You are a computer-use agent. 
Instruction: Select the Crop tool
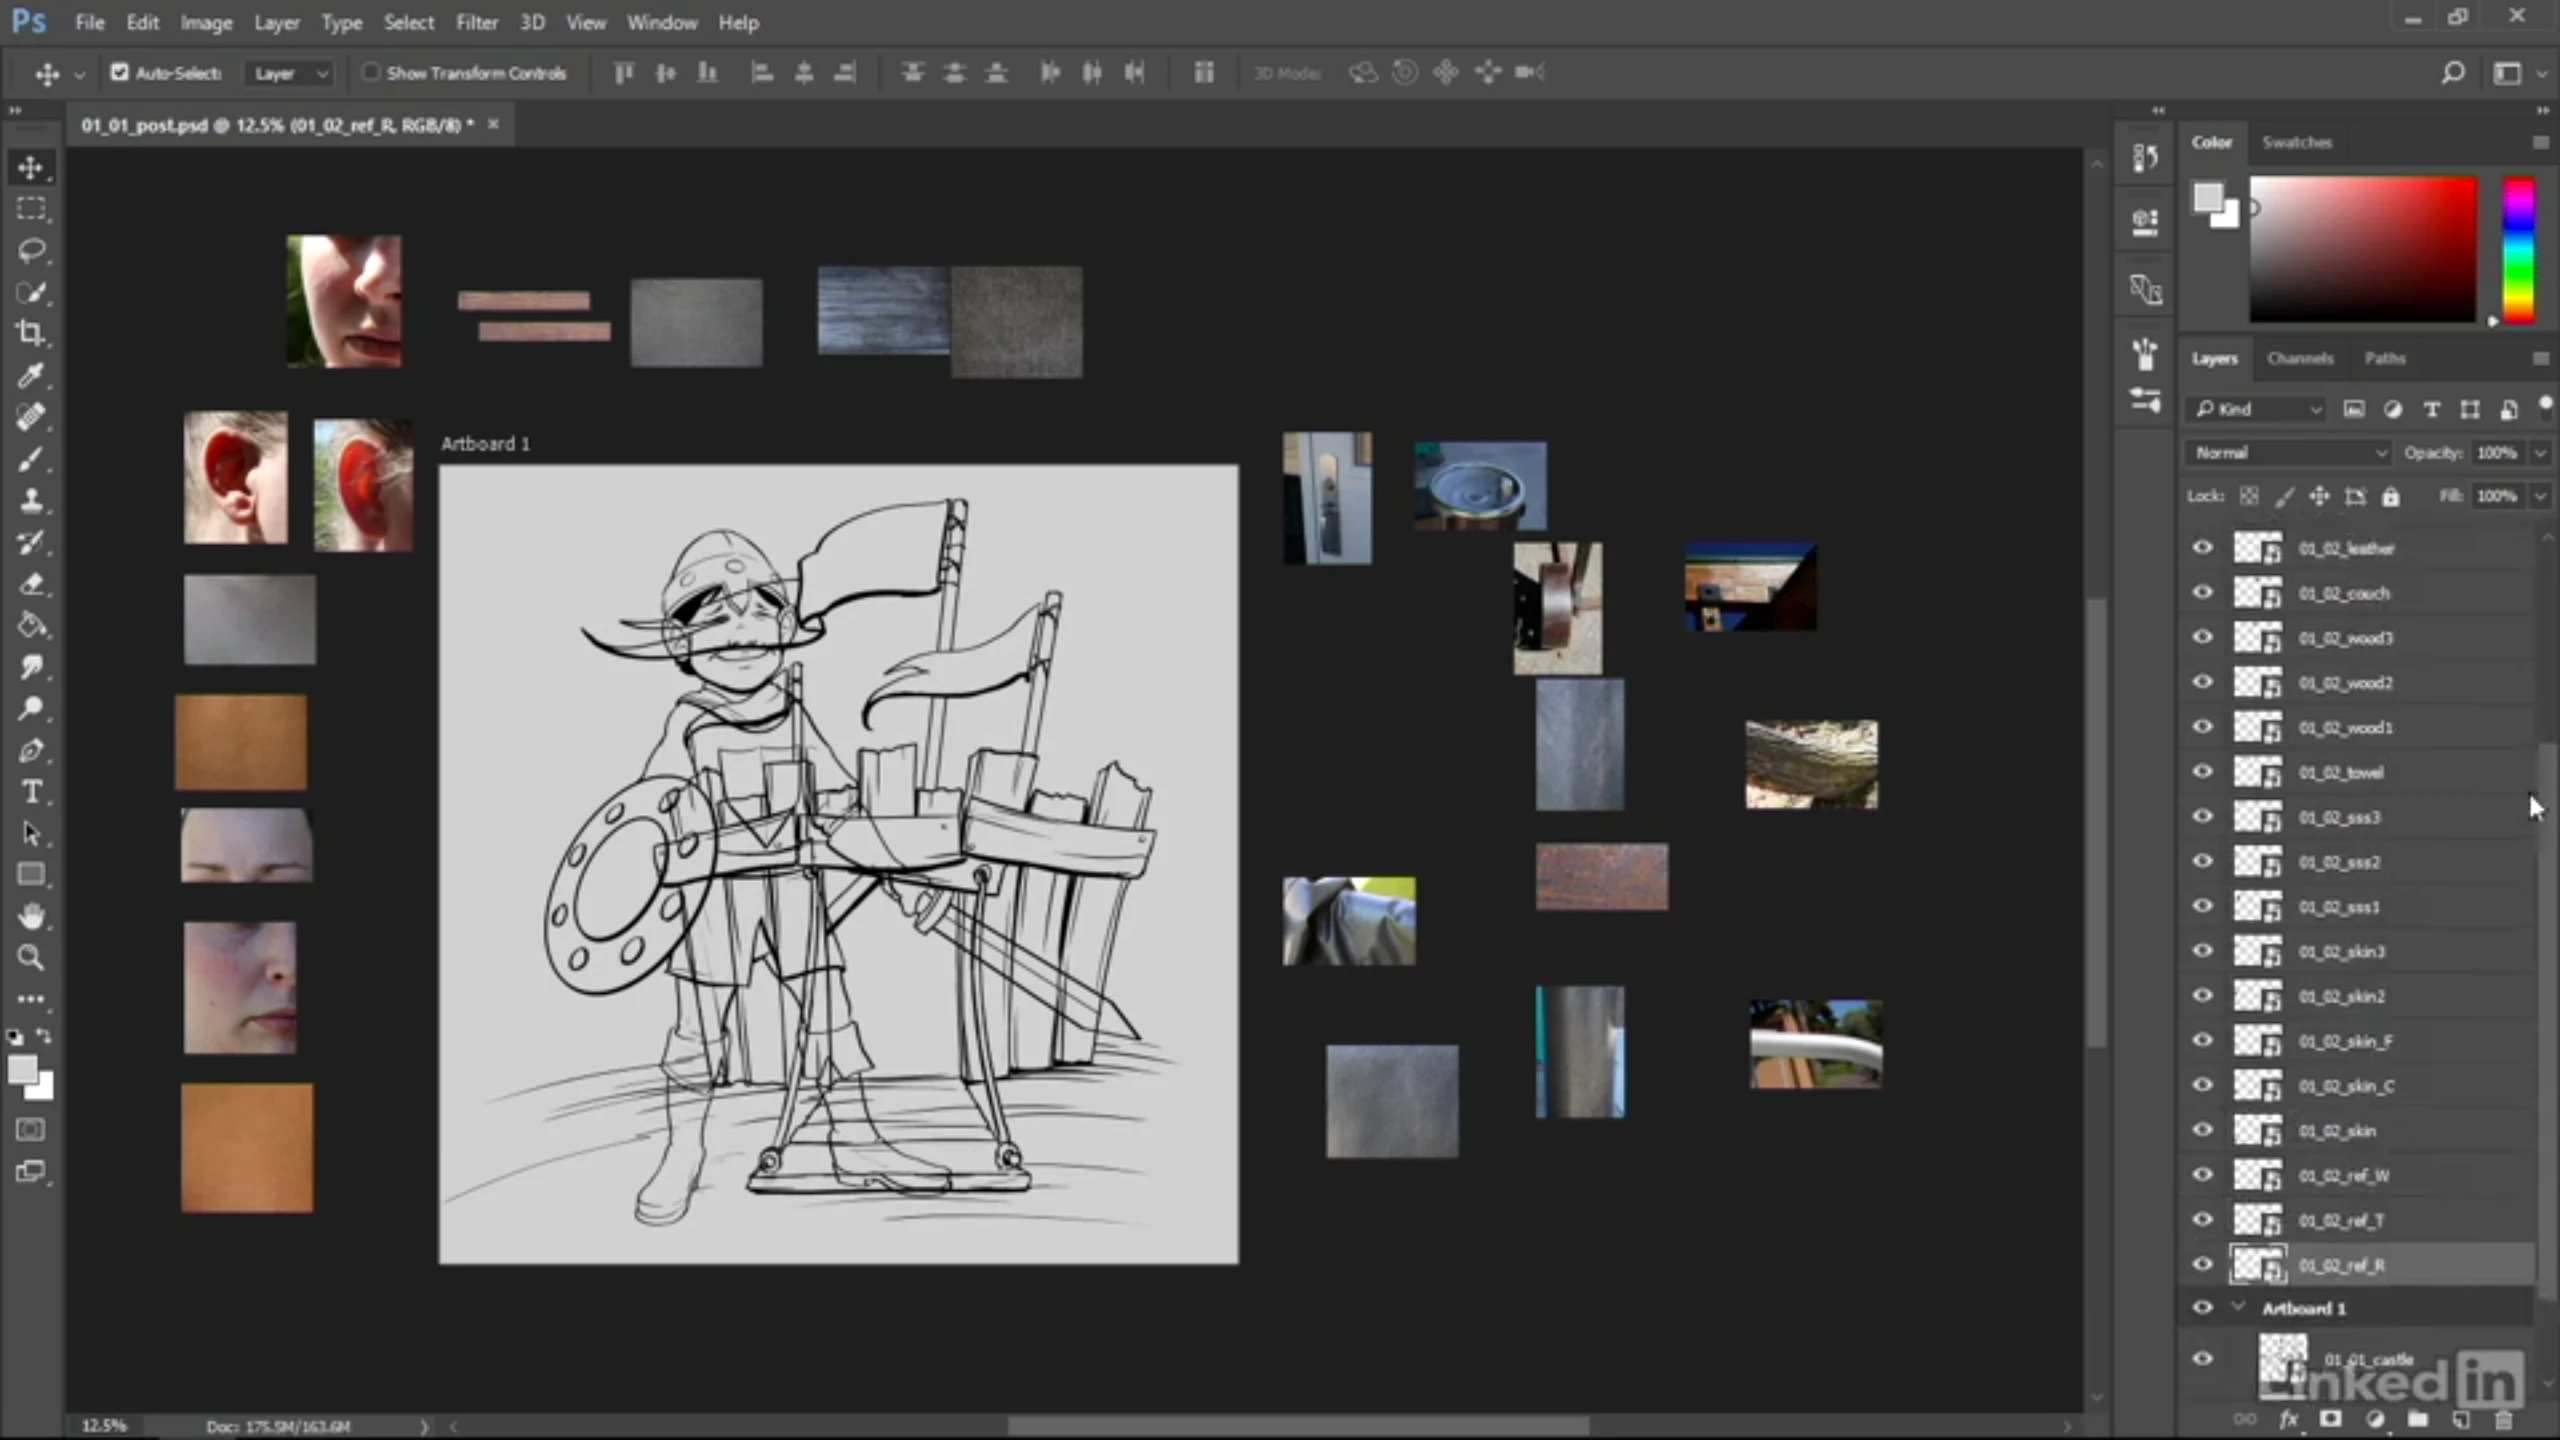click(31, 333)
